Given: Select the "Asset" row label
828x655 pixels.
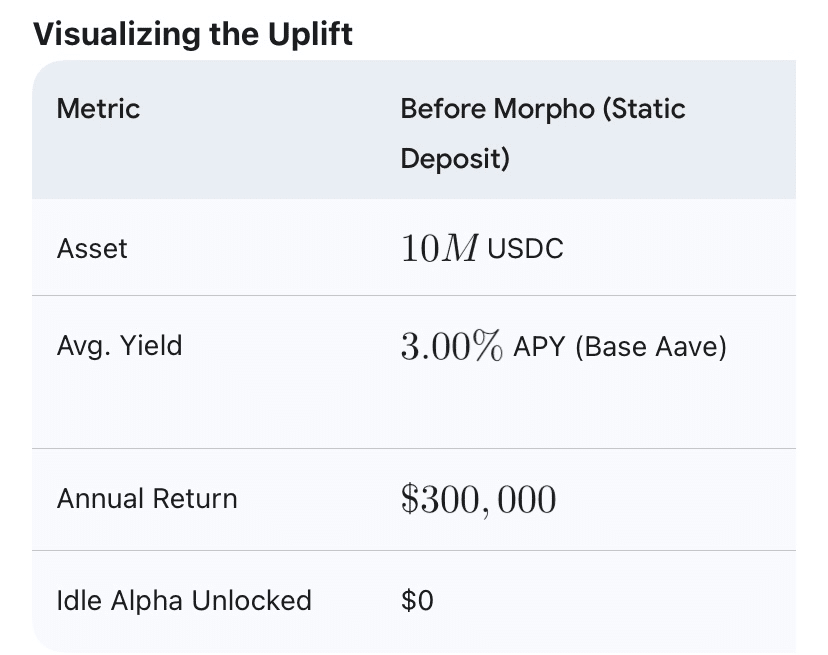Looking at the screenshot, I should [92, 248].
